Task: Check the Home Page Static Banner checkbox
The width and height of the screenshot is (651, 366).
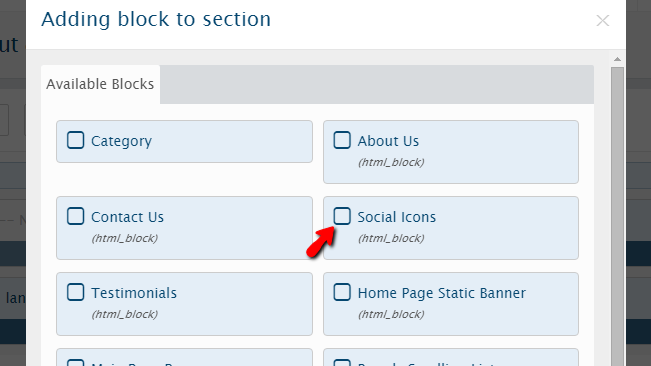Action: (342, 292)
